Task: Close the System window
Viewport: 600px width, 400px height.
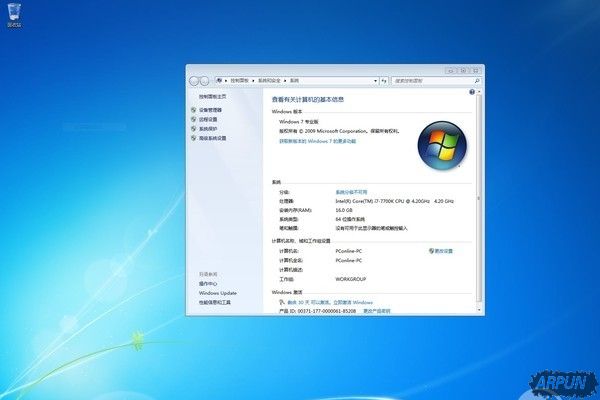Action: click(x=476, y=70)
